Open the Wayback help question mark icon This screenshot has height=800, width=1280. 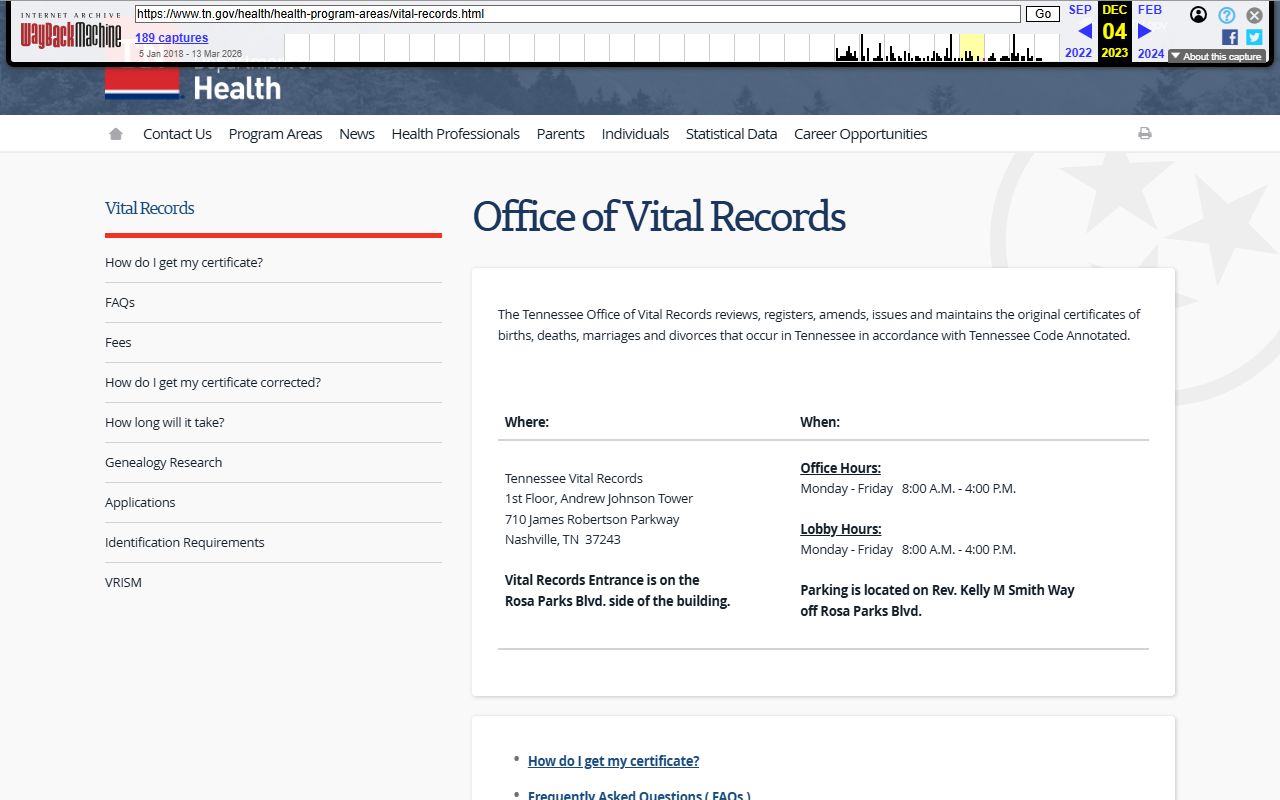pyautogui.click(x=1227, y=15)
